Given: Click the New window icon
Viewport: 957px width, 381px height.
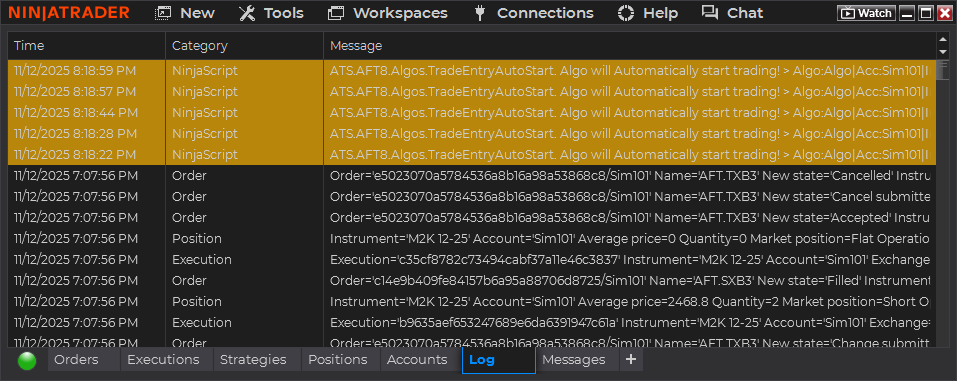Looking at the screenshot, I should (x=163, y=13).
